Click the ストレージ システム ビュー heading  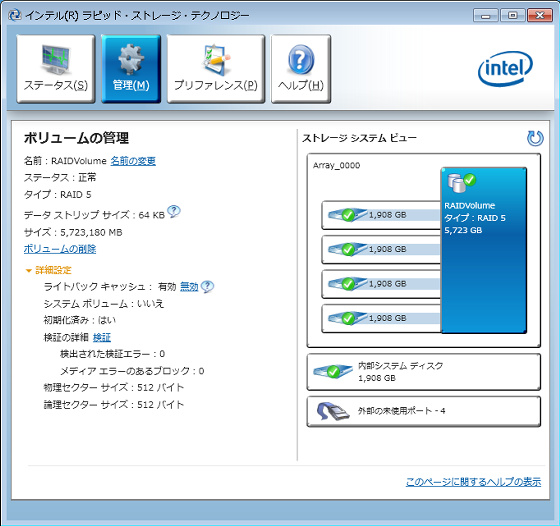[360, 138]
